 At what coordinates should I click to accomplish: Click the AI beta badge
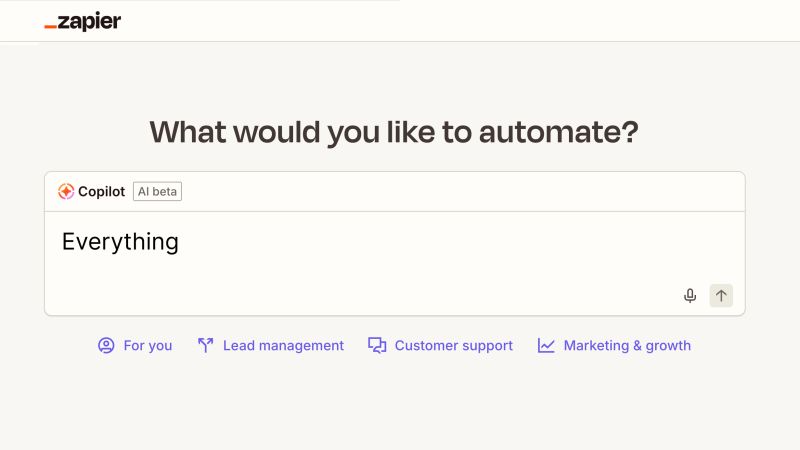click(x=157, y=191)
